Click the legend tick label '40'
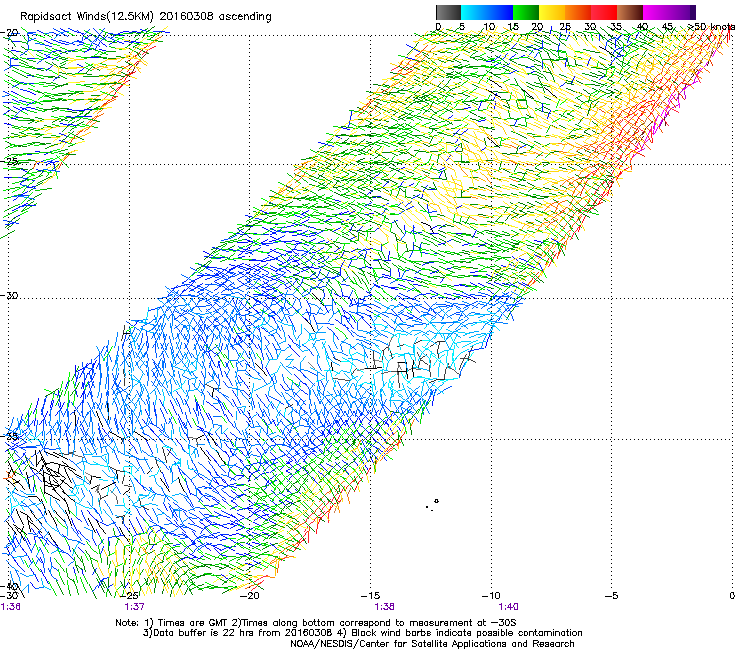Viewport: 740px width, 650px height. pyautogui.click(x=643, y=27)
